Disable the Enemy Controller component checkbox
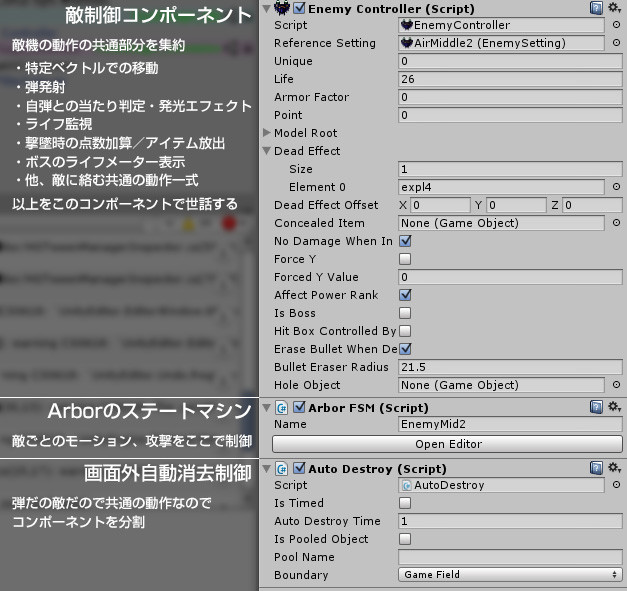 click(x=299, y=8)
